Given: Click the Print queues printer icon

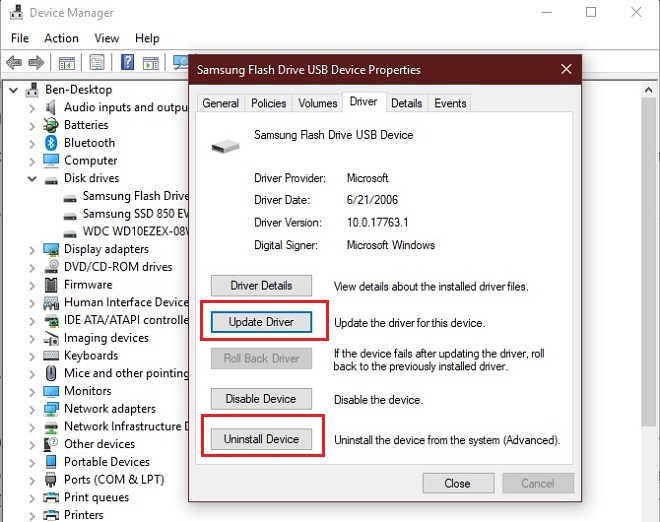Looking at the screenshot, I should (x=51, y=497).
